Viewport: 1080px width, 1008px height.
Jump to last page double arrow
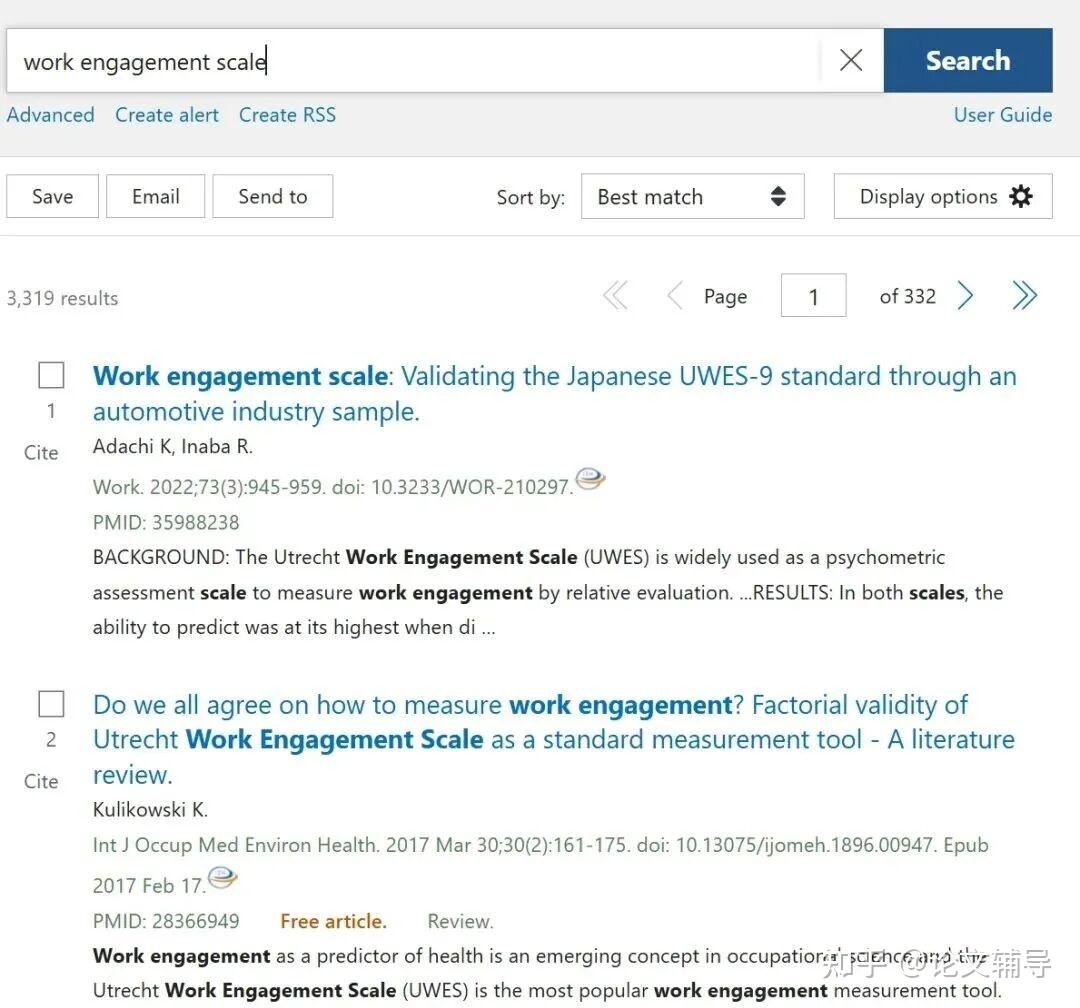[x=1024, y=296]
